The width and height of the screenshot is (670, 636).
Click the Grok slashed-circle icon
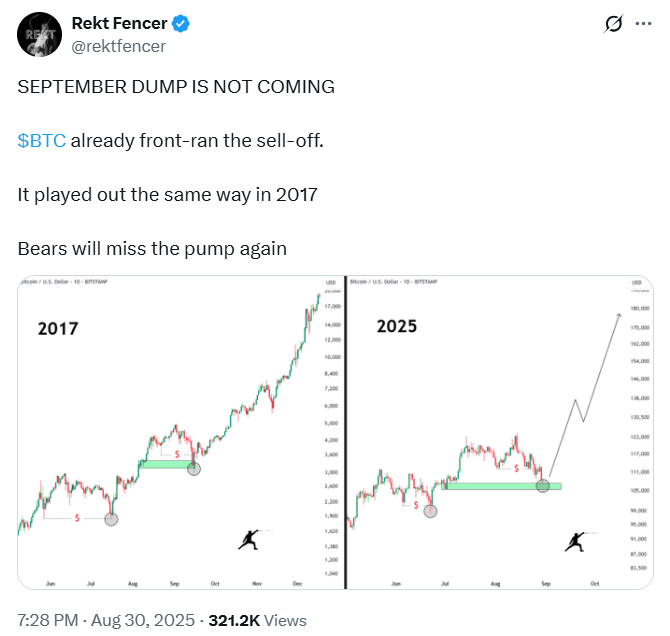pyautogui.click(x=614, y=24)
